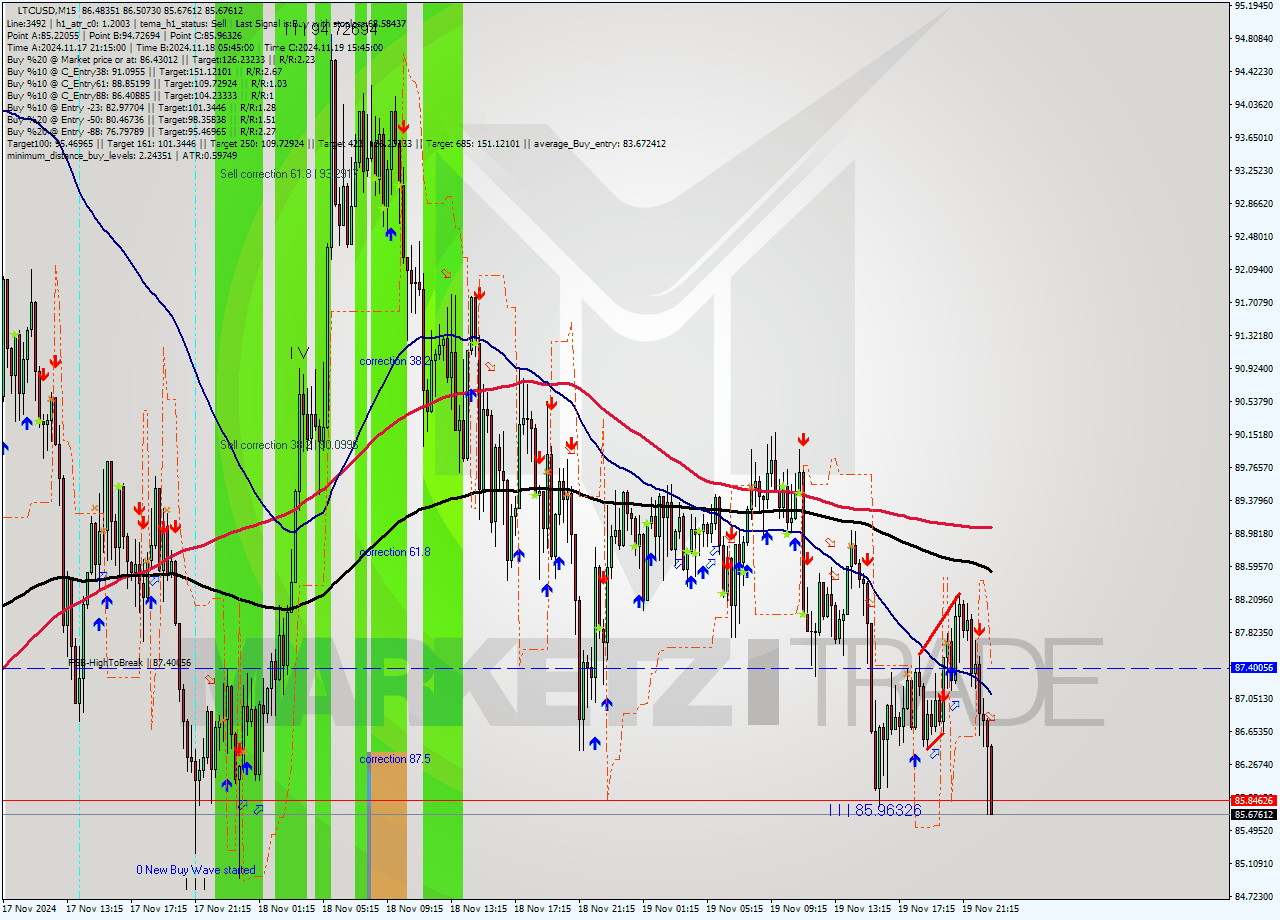This screenshot has height=920, width=1280.
Task: Click the '19 Nov 17:15' time label
Action: pos(927,909)
